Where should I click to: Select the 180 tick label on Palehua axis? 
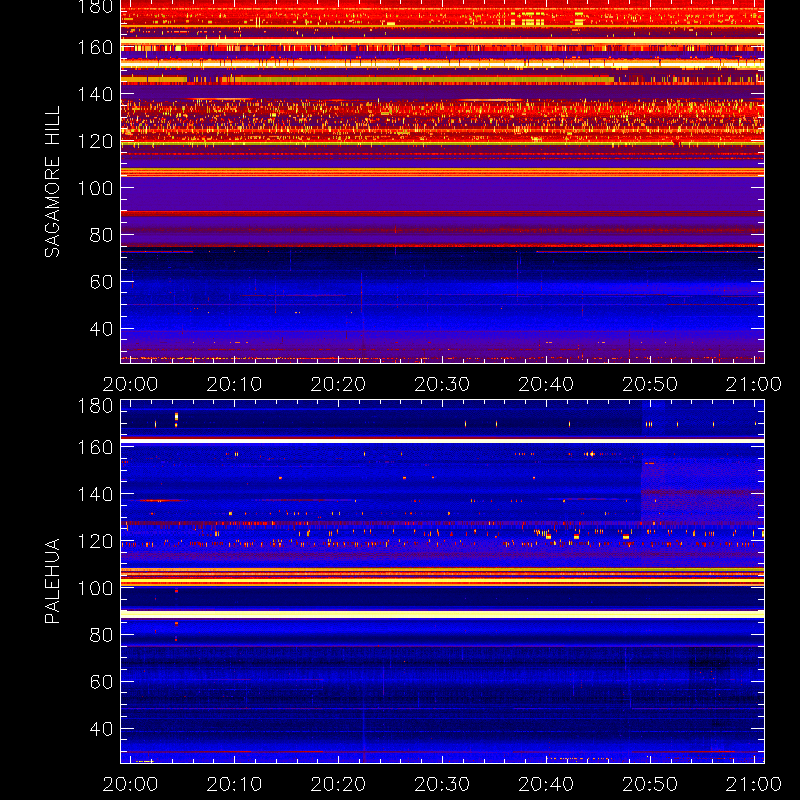[95, 406]
